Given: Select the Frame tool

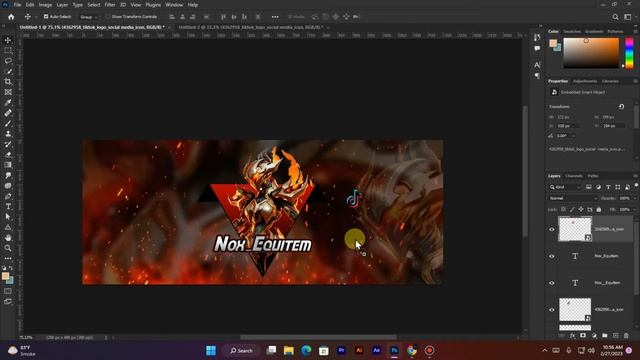Looking at the screenshot, I should [x=8, y=92].
